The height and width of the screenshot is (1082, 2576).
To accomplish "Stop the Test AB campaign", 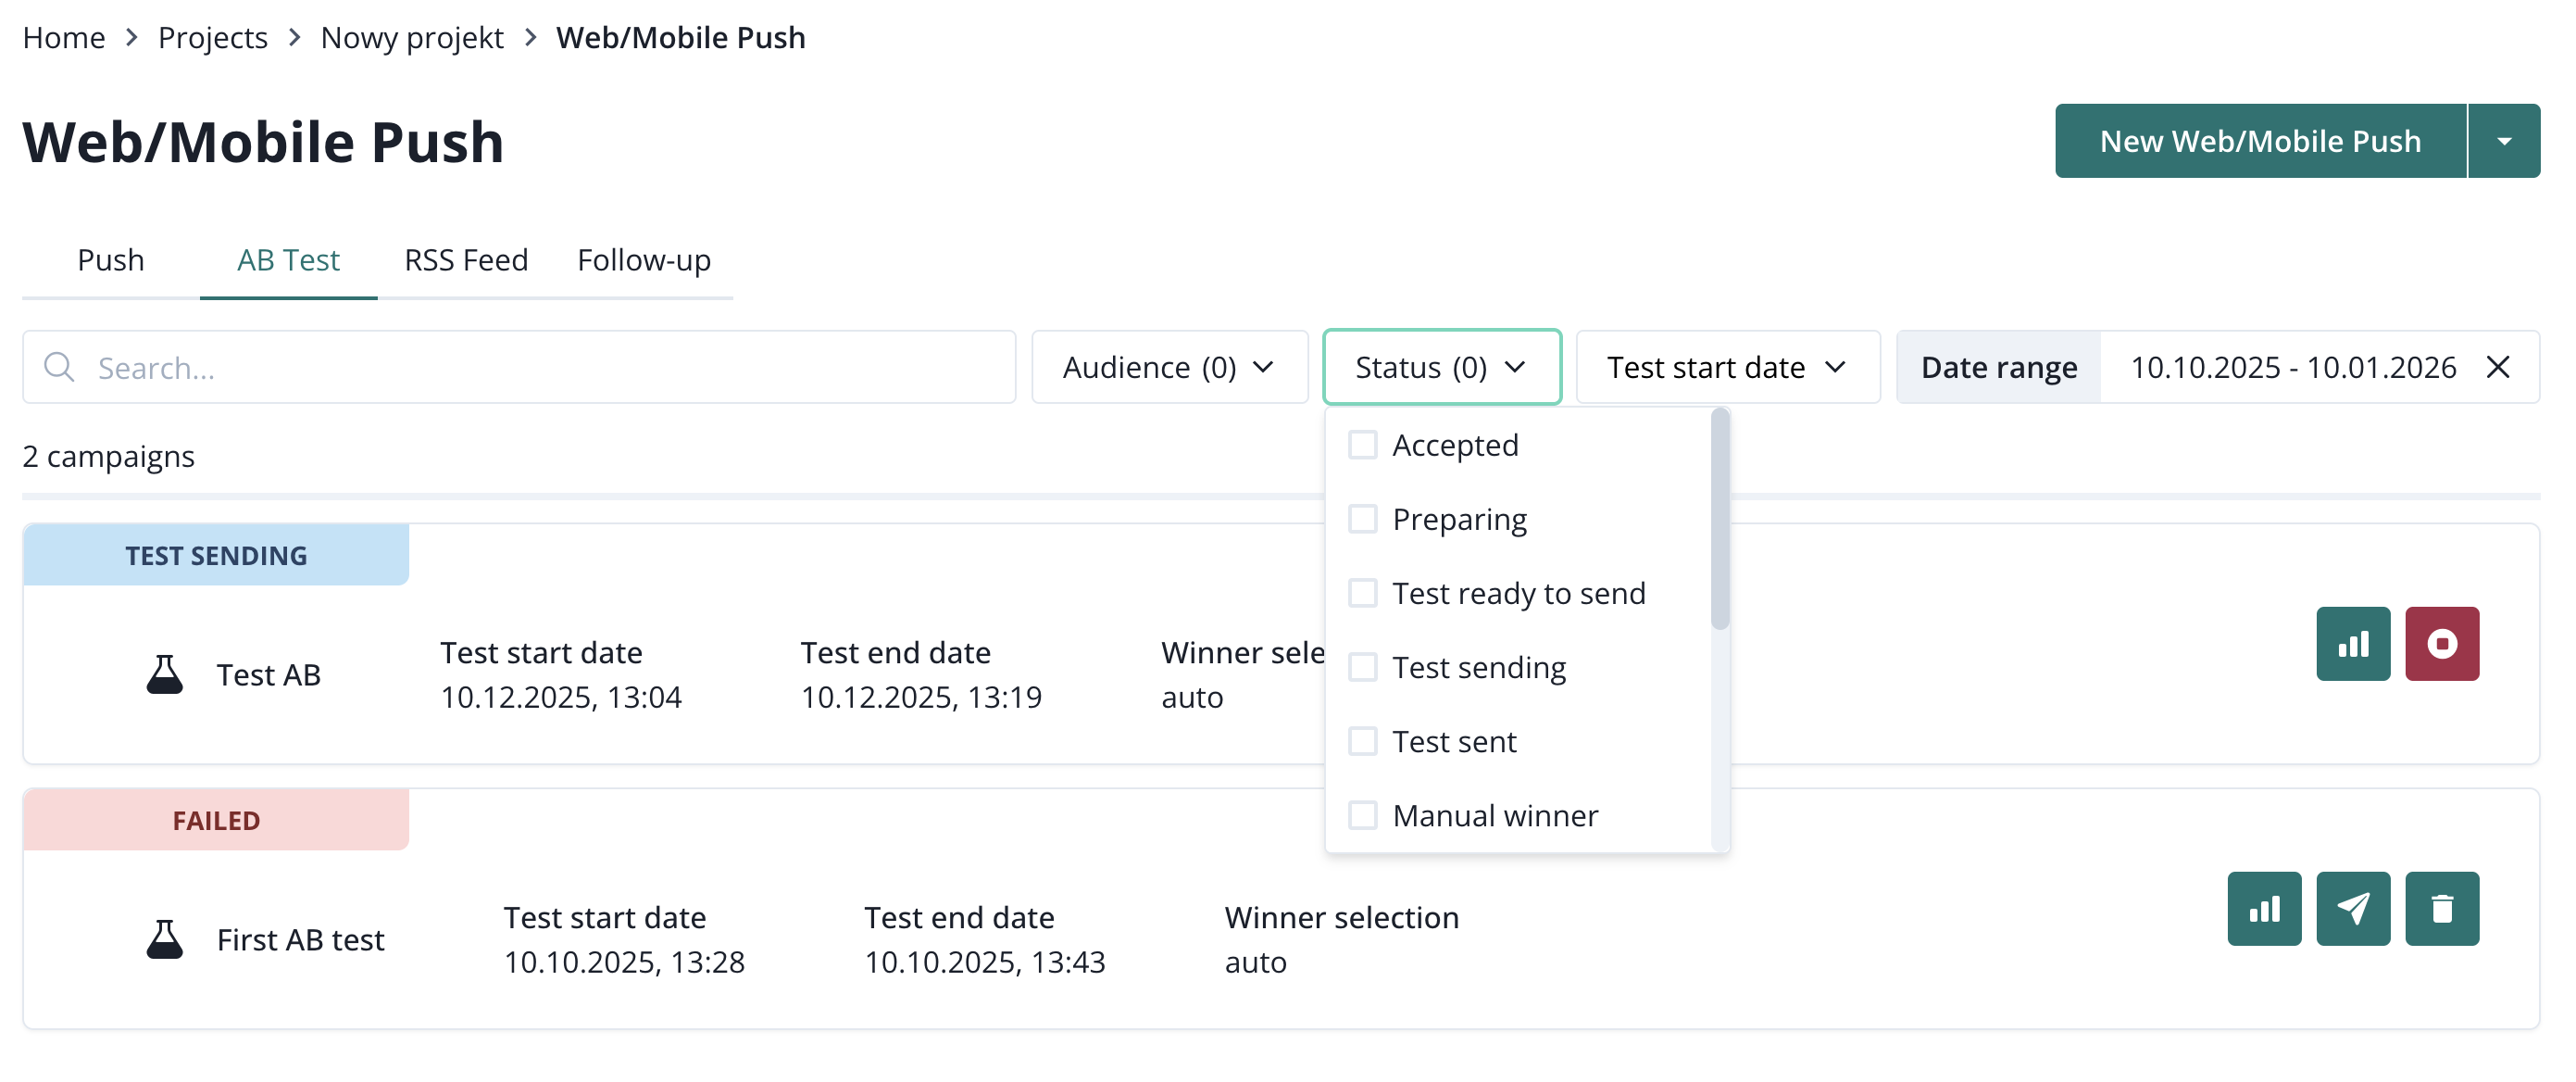I will point(2441,643).
